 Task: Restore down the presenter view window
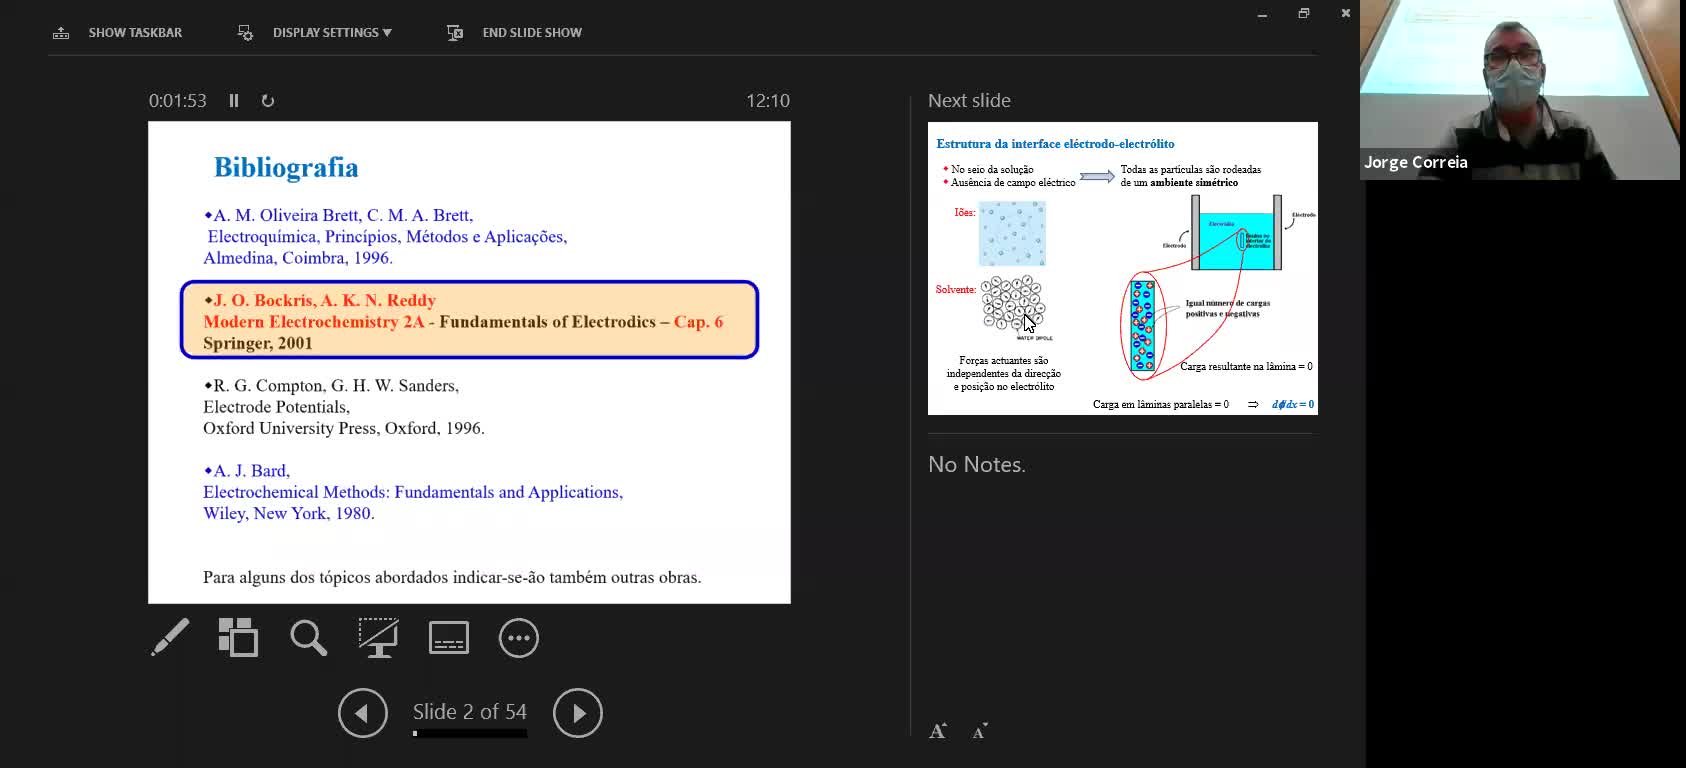click(x=1303, y=13)
